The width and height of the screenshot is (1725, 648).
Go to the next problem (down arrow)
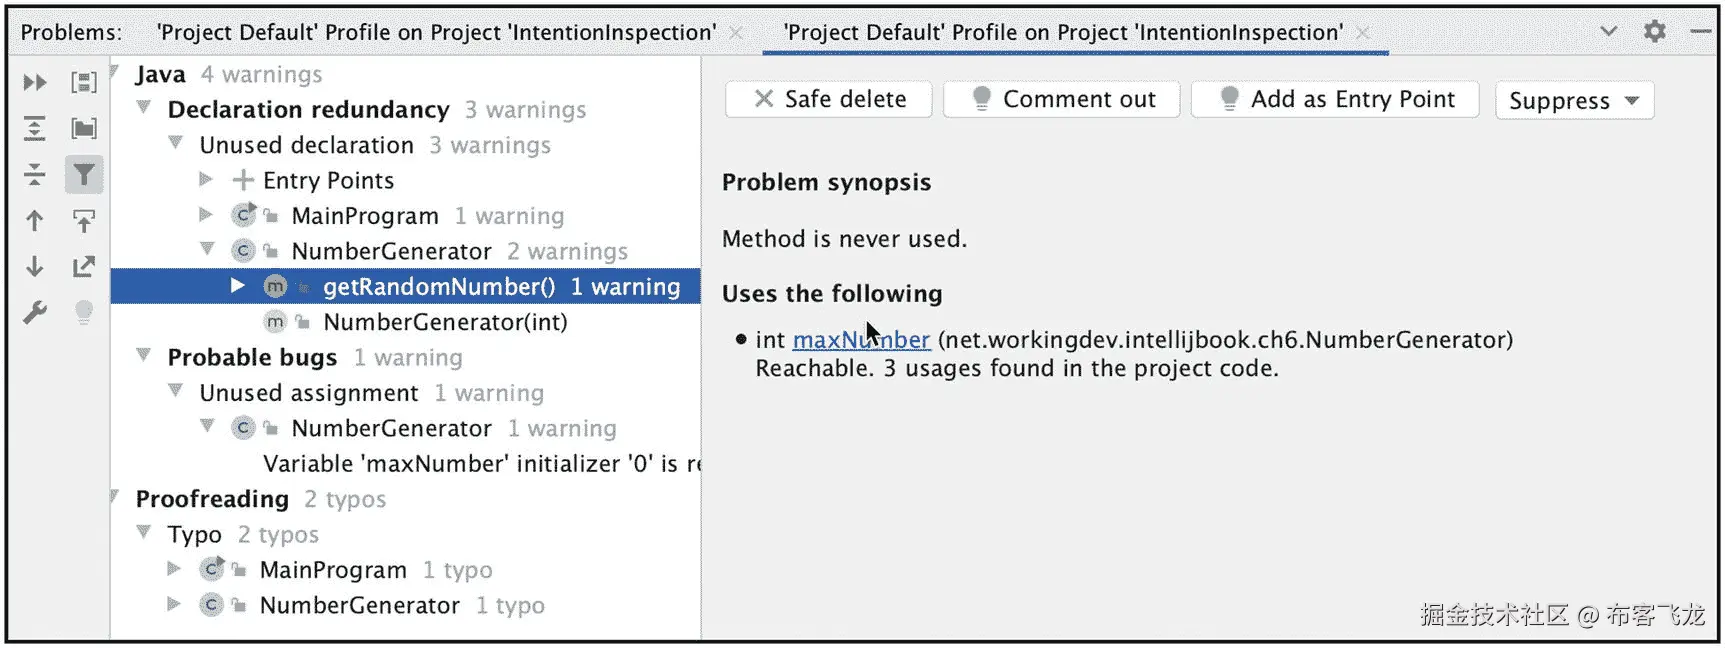[x=35, y=267]
